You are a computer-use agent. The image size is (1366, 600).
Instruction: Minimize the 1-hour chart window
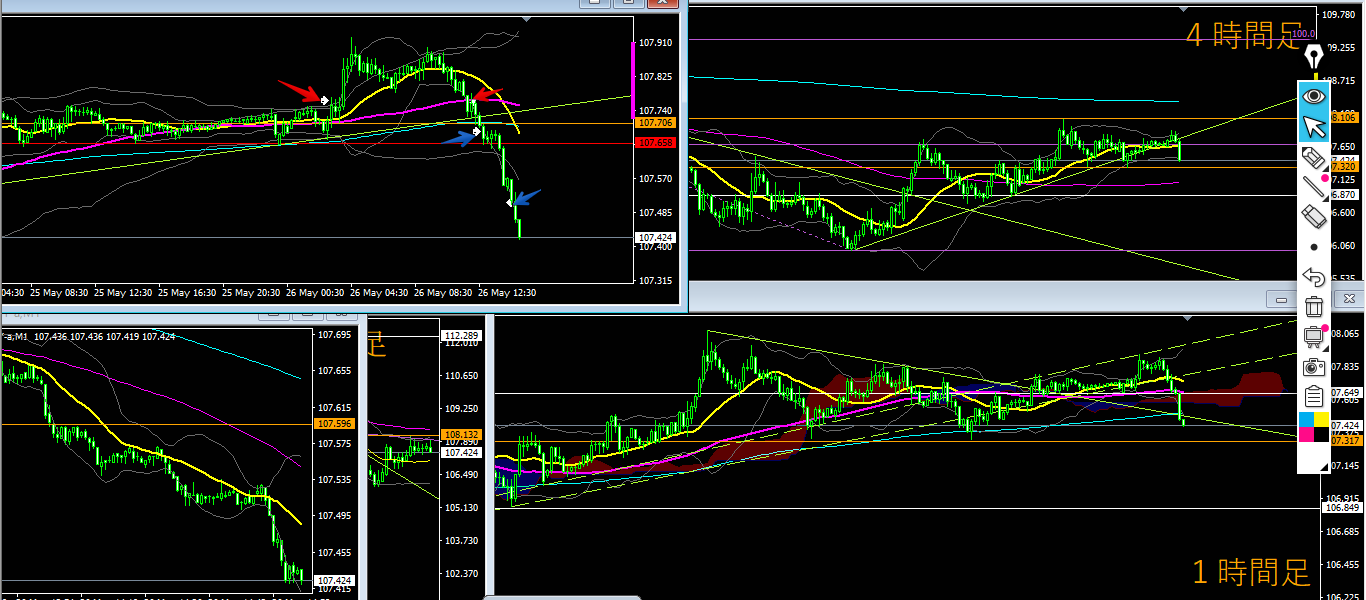[1281, 299]
